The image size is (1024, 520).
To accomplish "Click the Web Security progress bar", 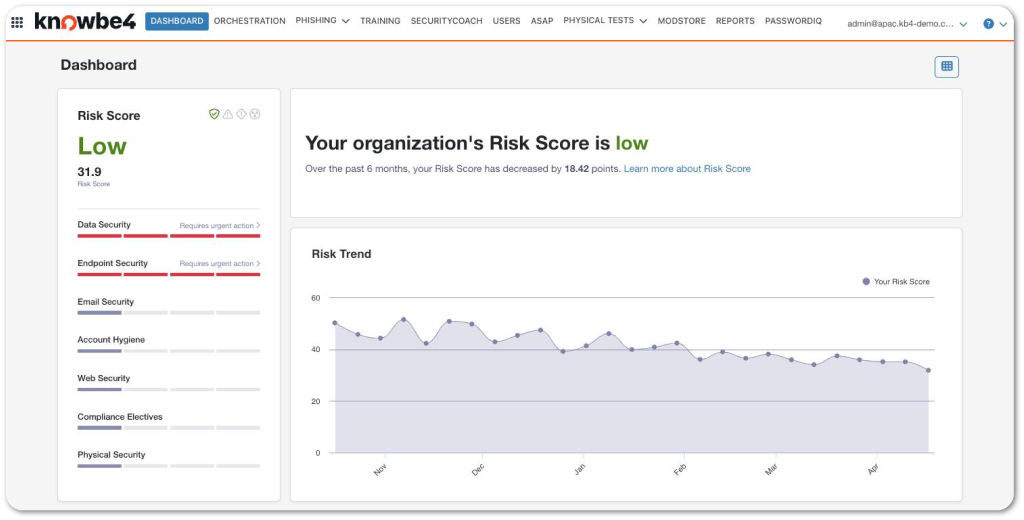I will tap(168, 389).
